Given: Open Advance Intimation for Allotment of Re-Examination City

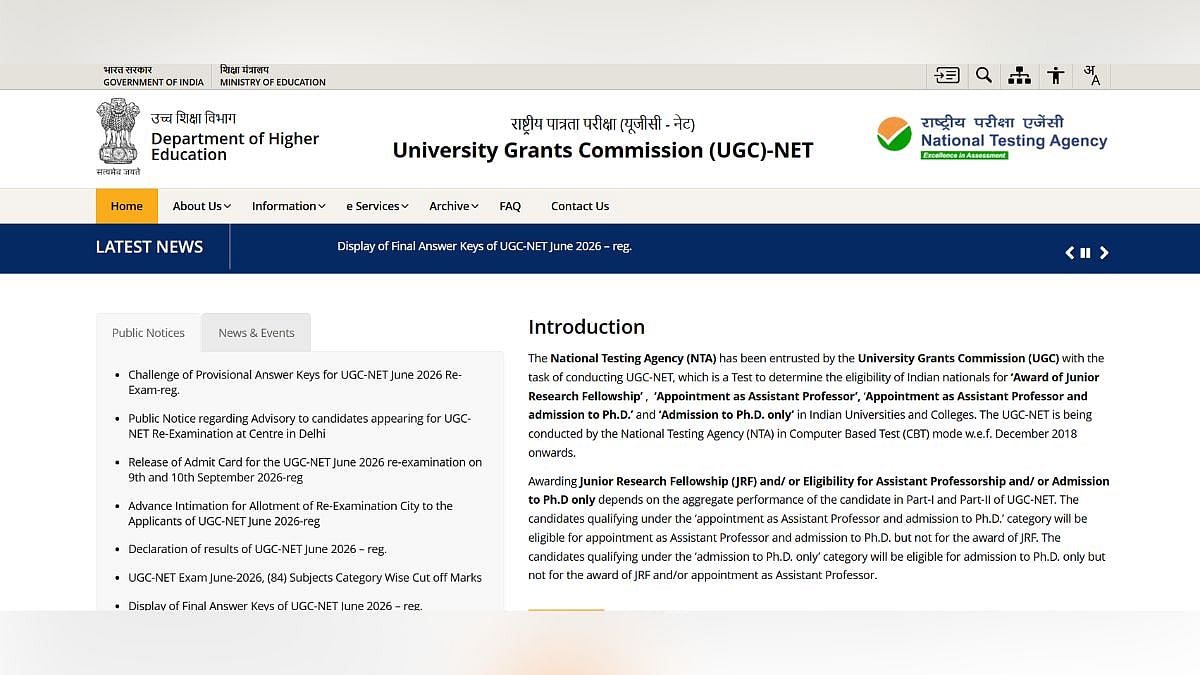Looking at the screenshot, I should 290,514.
